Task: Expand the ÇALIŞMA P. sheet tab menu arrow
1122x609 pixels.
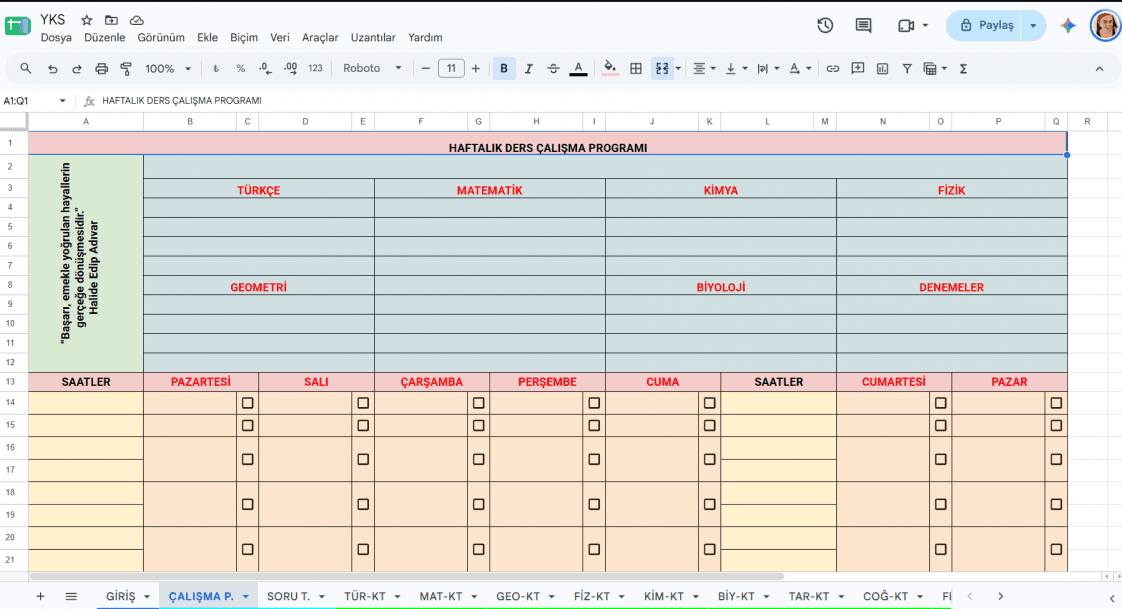Action: pos(245,596)
